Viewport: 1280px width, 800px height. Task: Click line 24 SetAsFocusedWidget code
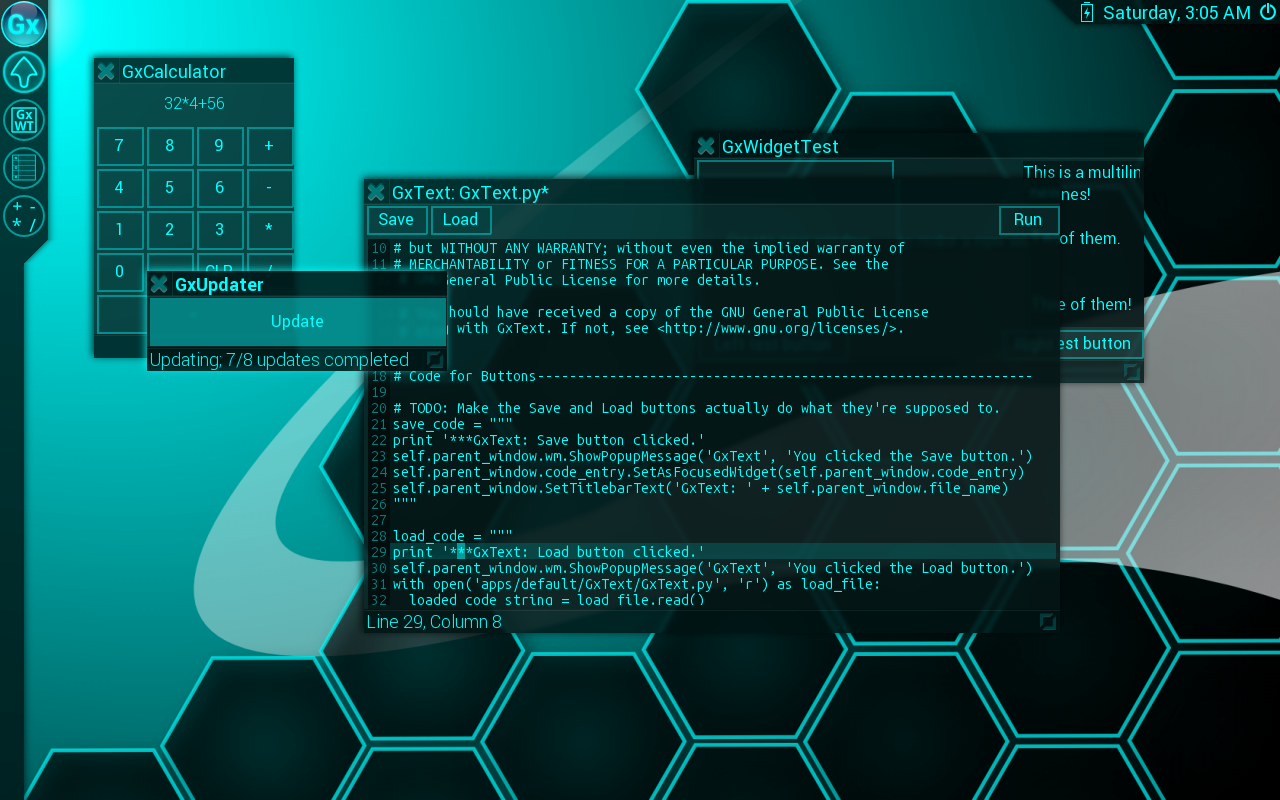pyautogui.click(x=709, y=472)
